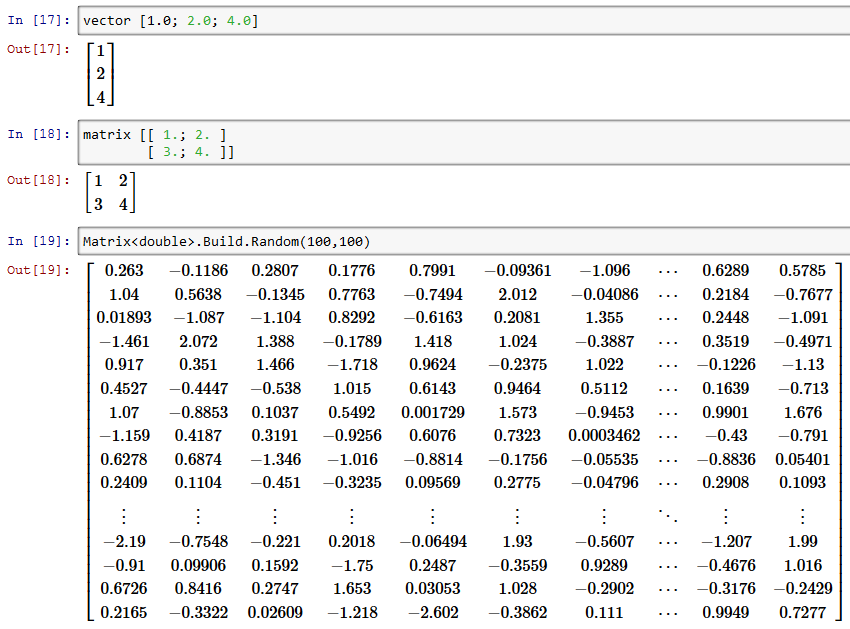Select the Out[18]: prompt label
The width and height of the screenshot is (850, 629).
(x=38, y=181)
